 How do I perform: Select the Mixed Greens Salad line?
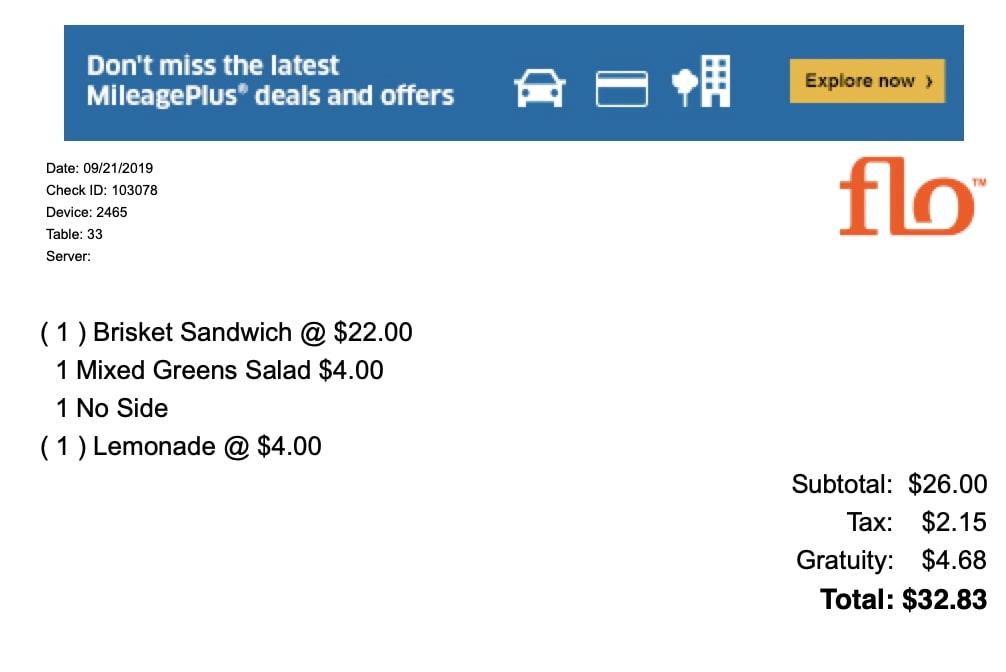[219, 370]
